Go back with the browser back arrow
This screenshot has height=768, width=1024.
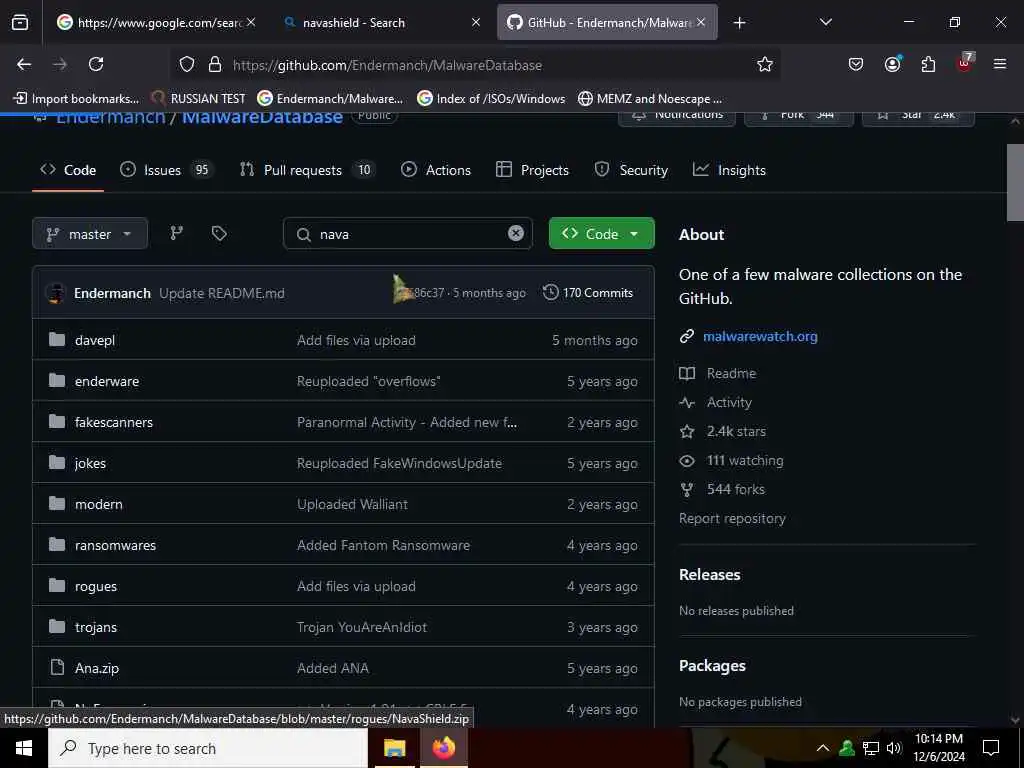click(x=24, y=64)
